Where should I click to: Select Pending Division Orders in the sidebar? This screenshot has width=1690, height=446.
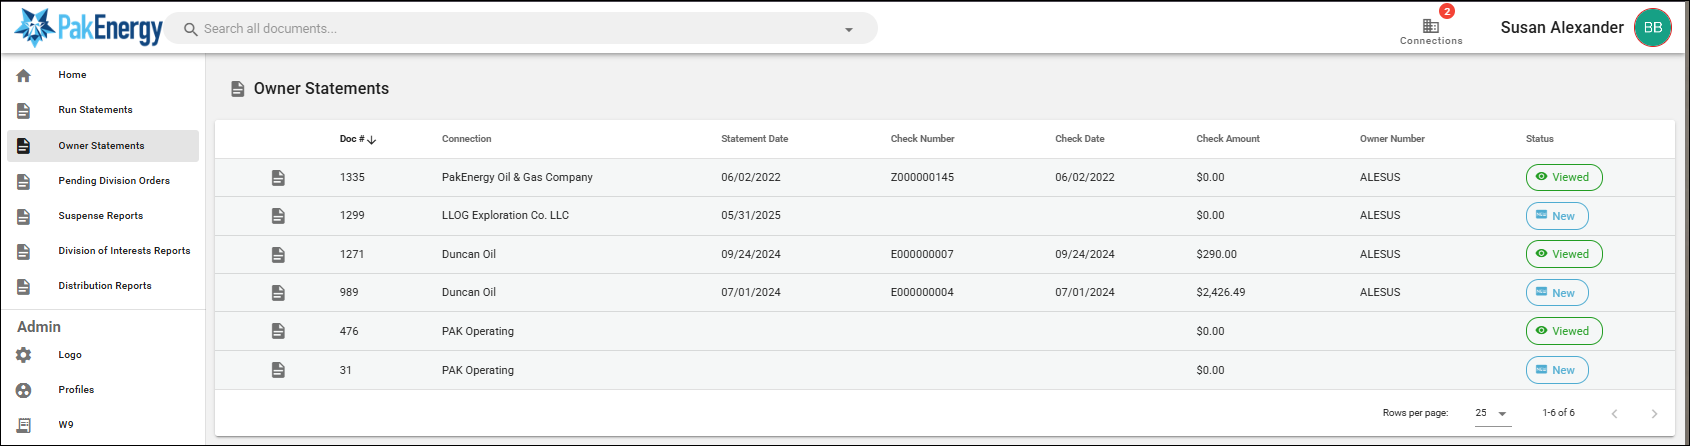pyautogui.click(x=114, y=181)
